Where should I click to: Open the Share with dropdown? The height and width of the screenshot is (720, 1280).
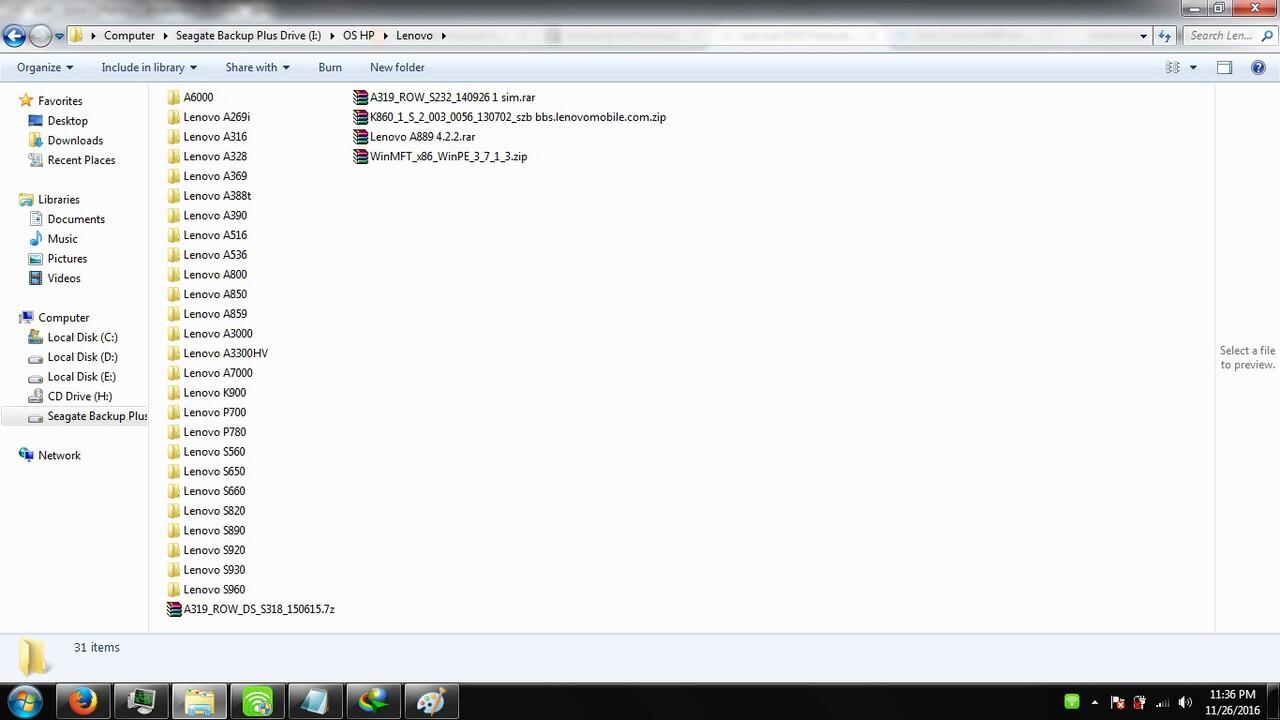click(257, 67)
